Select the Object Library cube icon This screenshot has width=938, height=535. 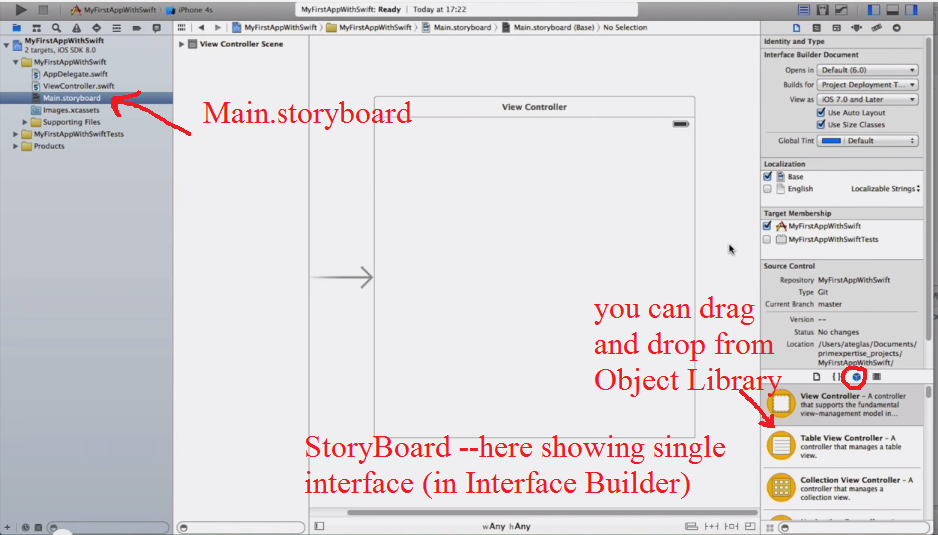coord(855,377)
